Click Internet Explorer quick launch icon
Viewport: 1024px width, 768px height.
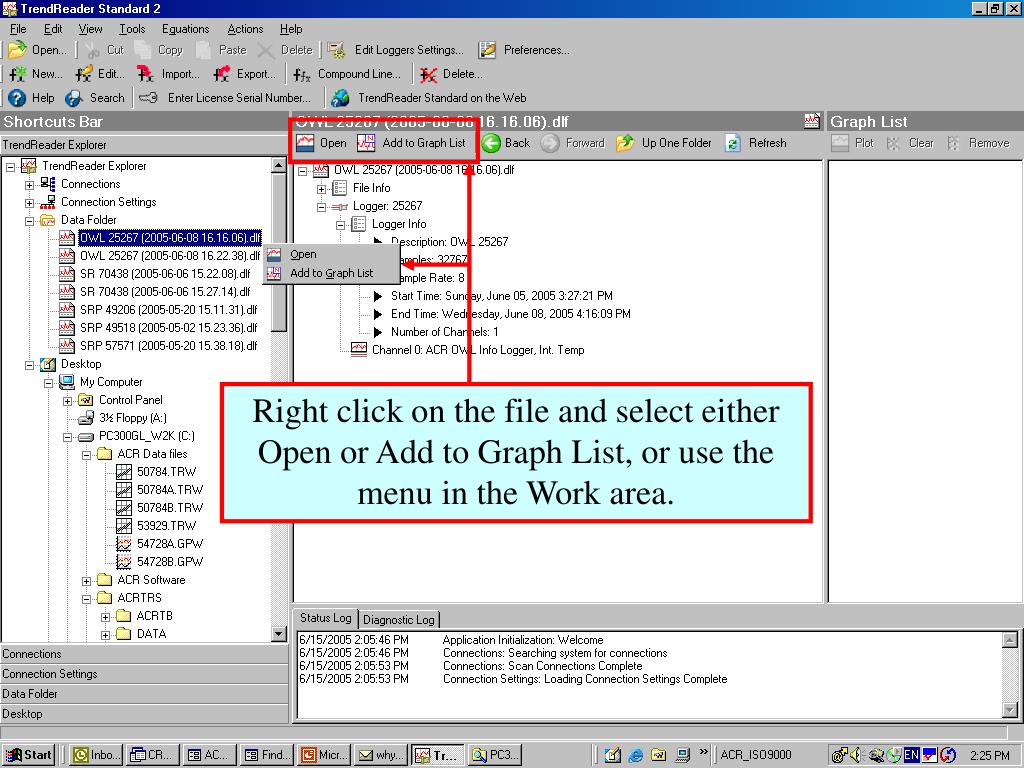[x=635, y=756]
